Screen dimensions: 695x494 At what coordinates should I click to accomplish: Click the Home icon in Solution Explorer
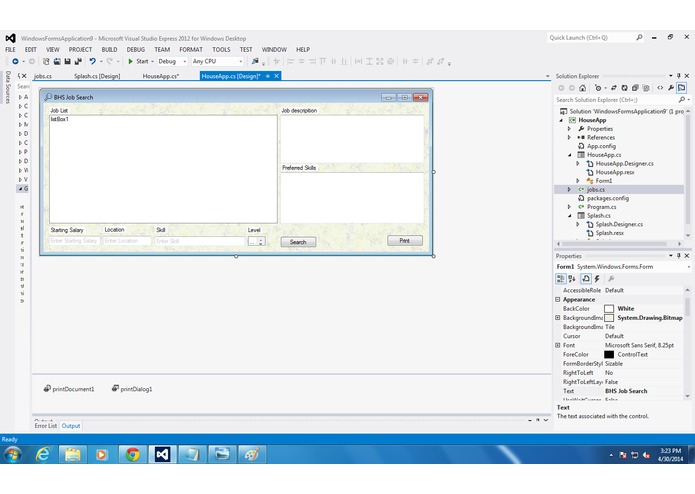click(x=582, y=88)
